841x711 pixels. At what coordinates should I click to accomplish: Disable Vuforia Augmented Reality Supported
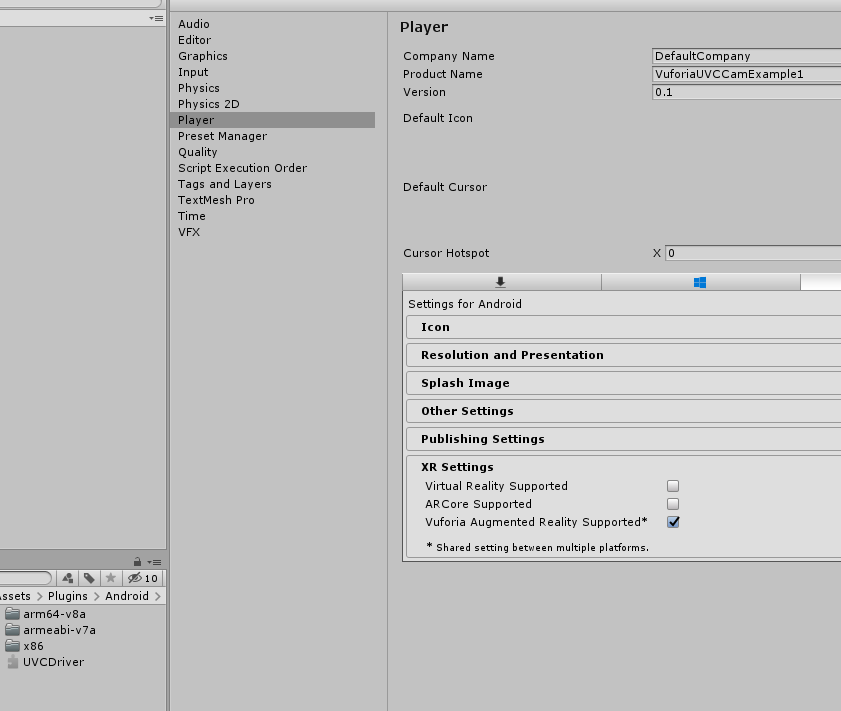pyautogui.click(x=673, y=522)
